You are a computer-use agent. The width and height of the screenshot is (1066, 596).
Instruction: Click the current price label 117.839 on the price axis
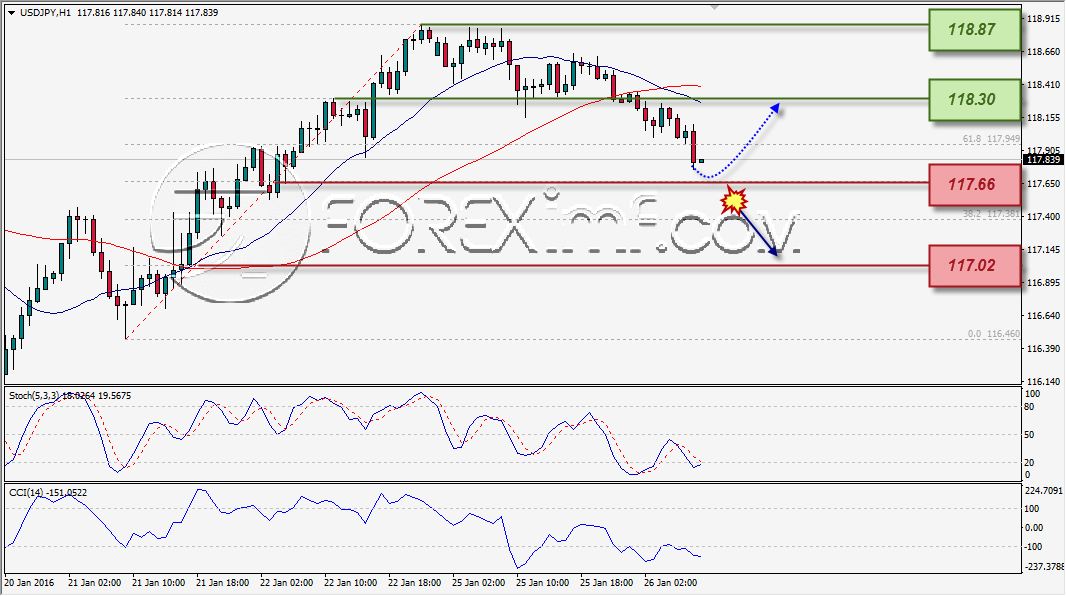click(x=1044, y=160)
